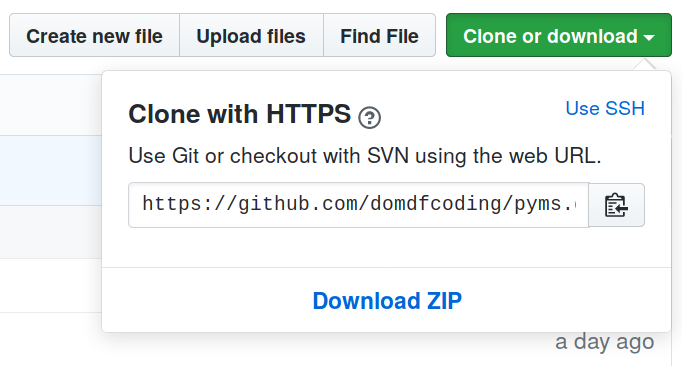682x366 pixels.
Task: Download the repository as ZIP
Action: click(x=387, y=301)
